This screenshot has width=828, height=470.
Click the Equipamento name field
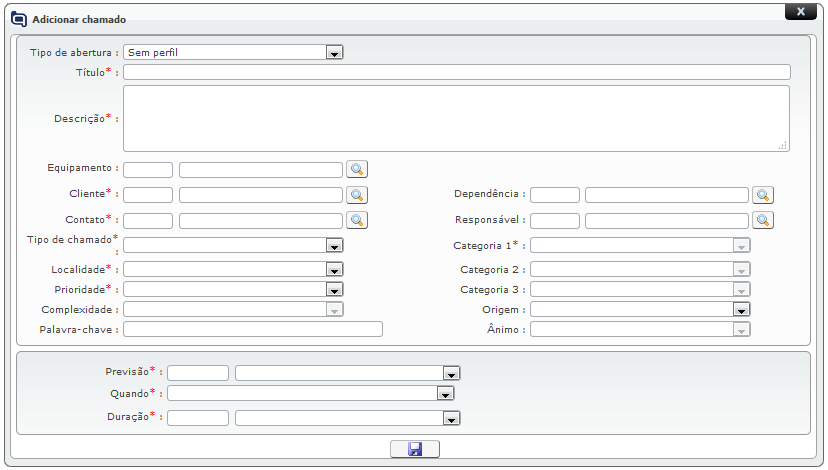click(261, 170)
